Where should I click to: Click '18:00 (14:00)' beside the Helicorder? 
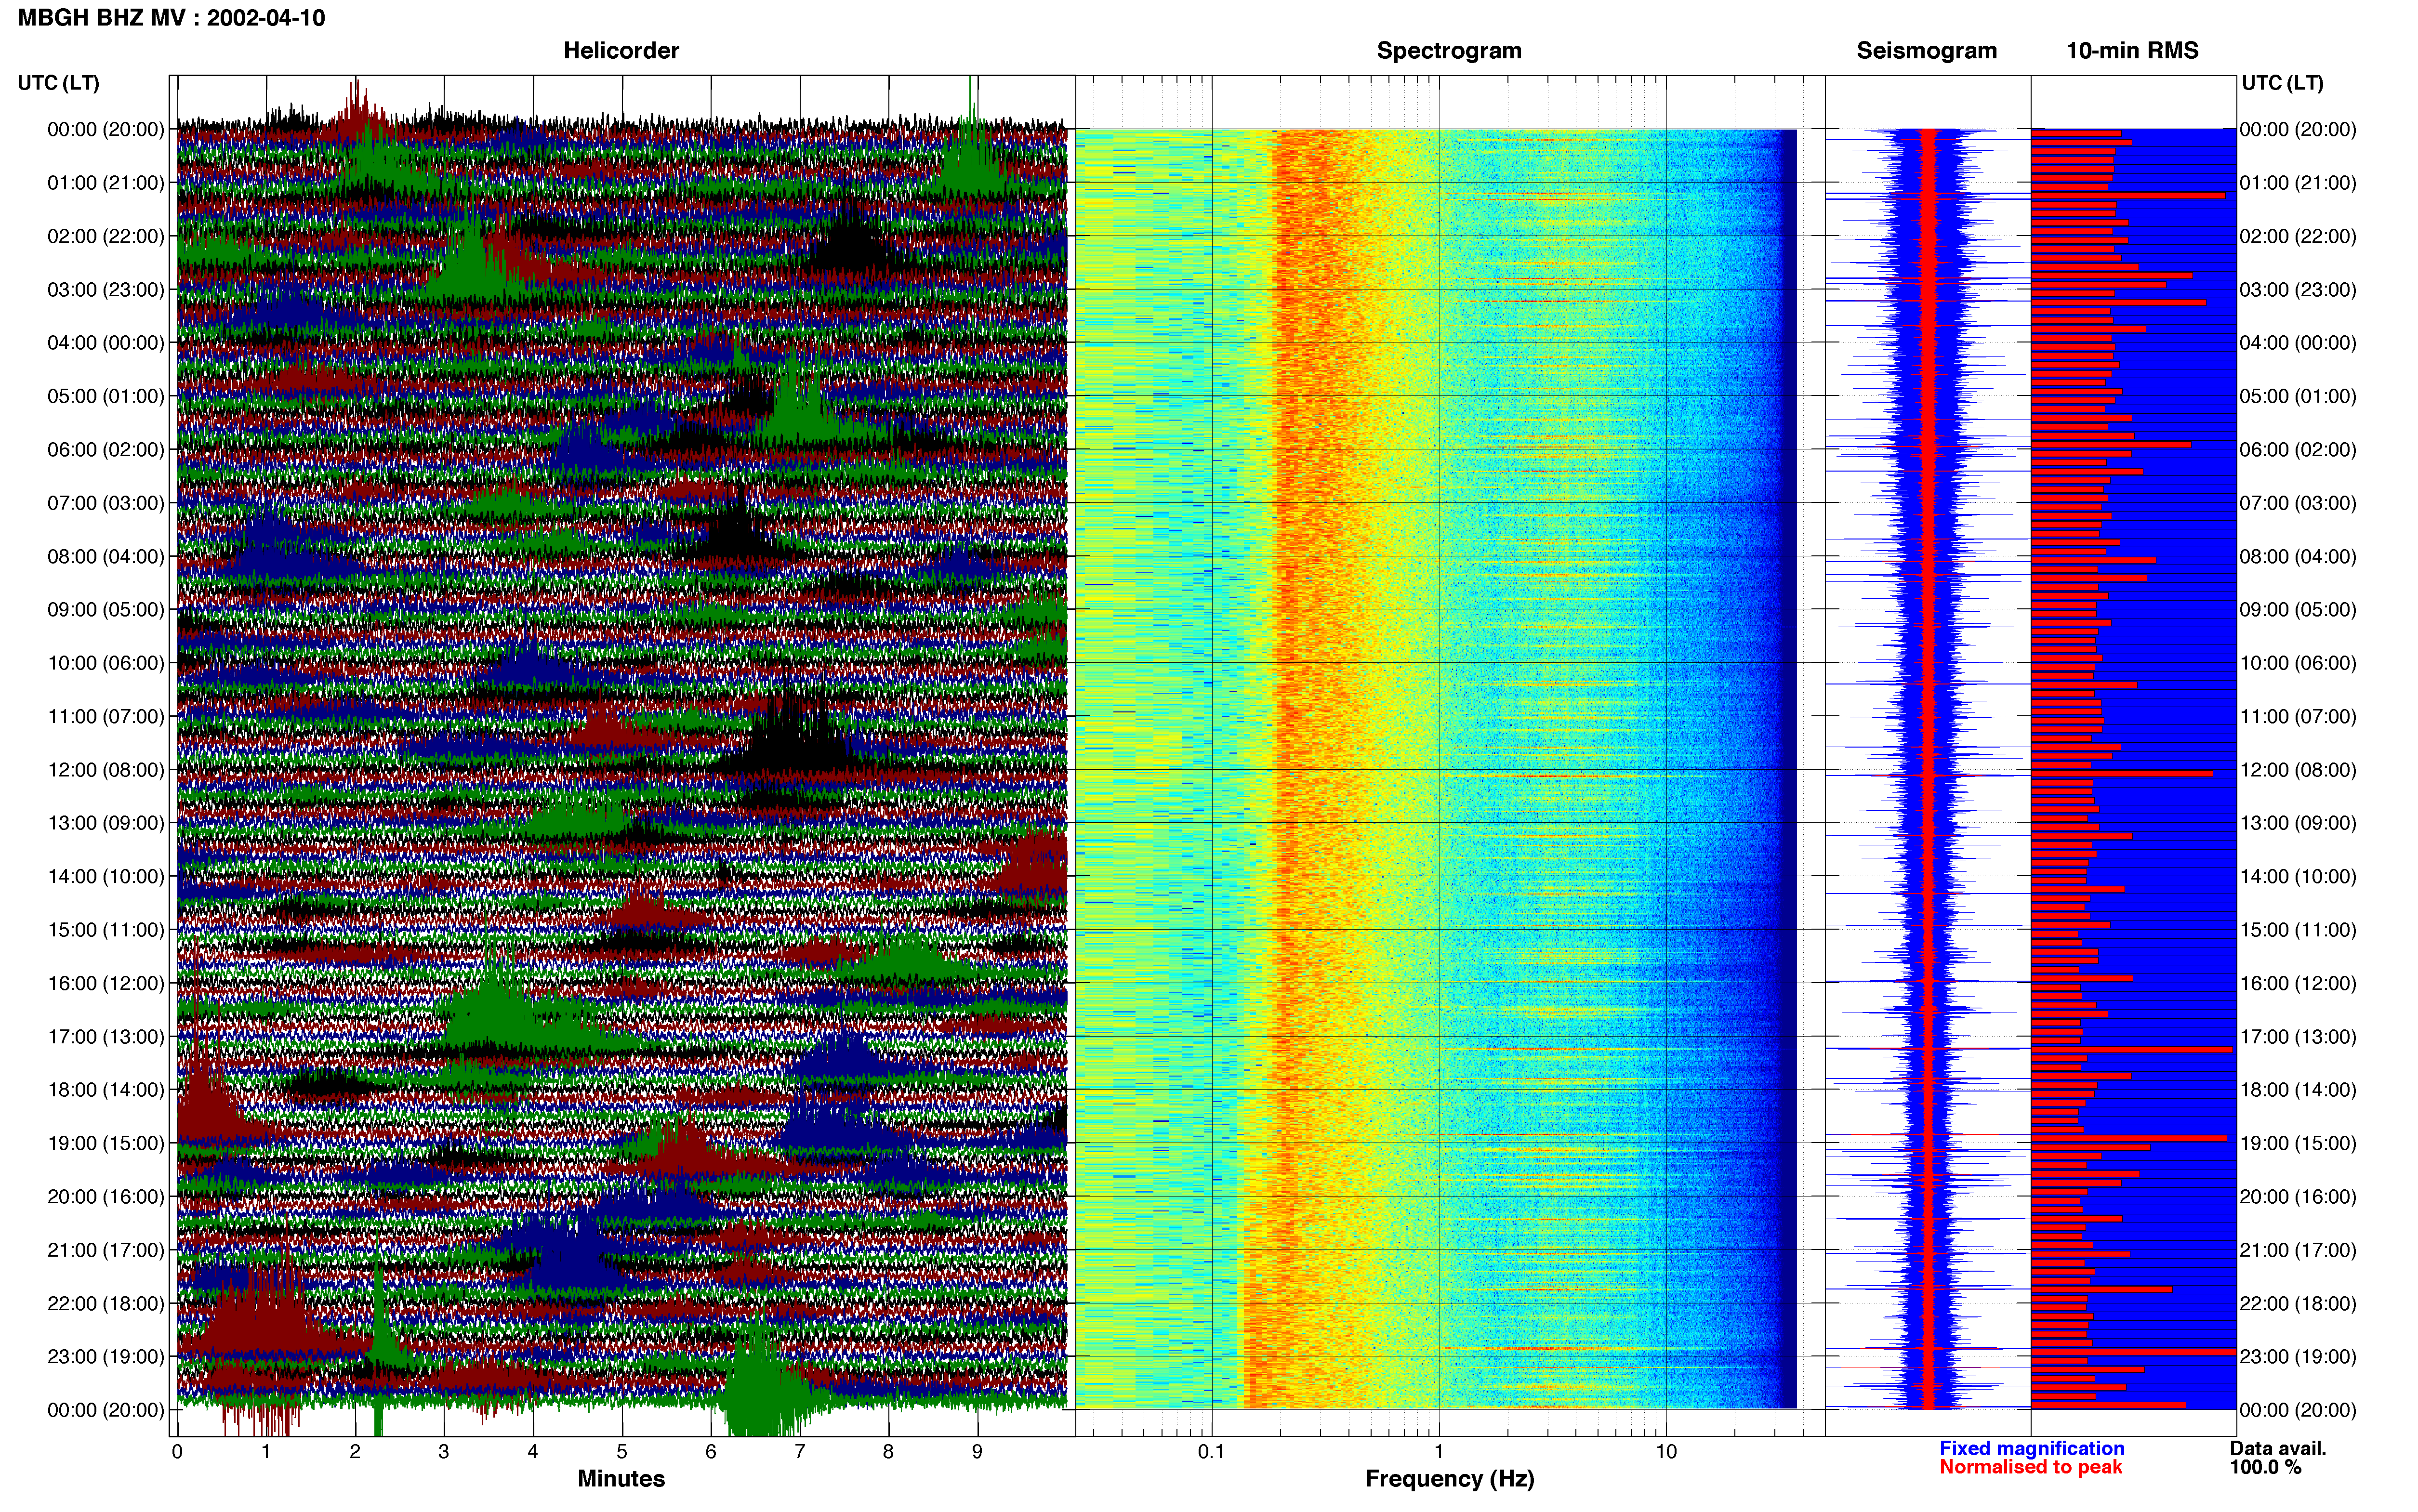(106, 1090)
